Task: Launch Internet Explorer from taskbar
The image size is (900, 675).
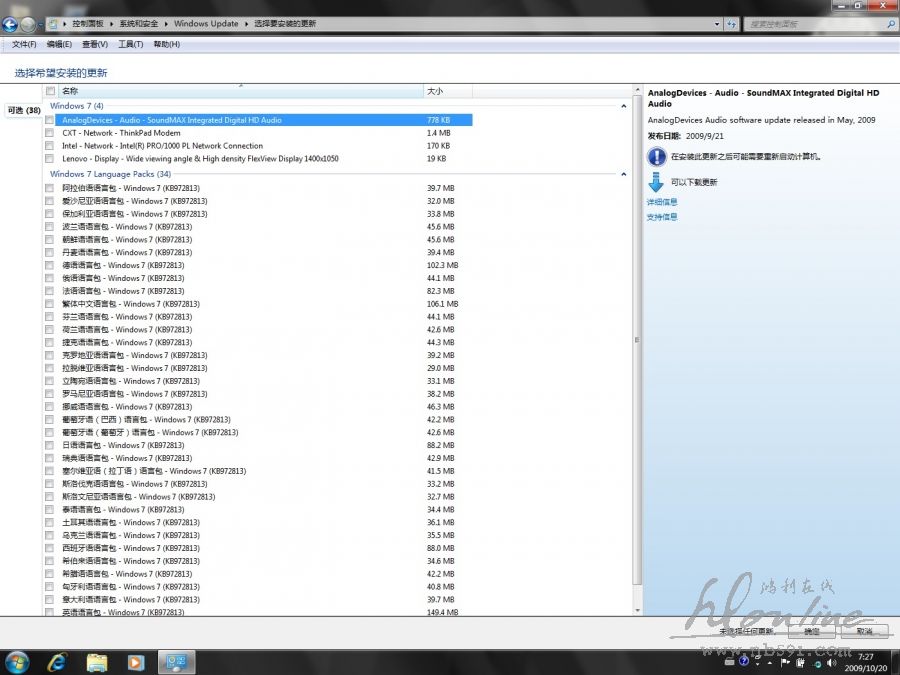Action: click(x=57, y=661)
